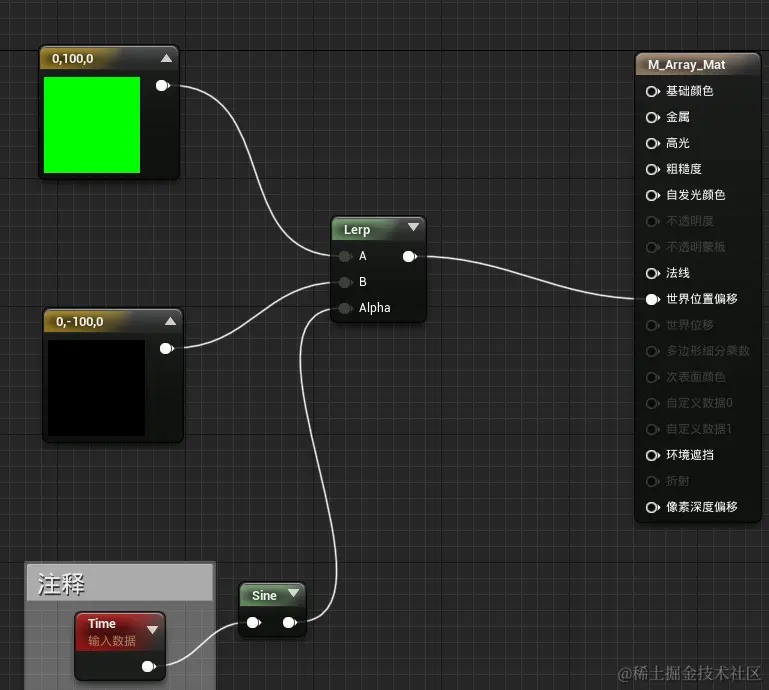Screen dimensions: 769x690
Task: Click the Lerp node output pin
Action: point(410,256)
